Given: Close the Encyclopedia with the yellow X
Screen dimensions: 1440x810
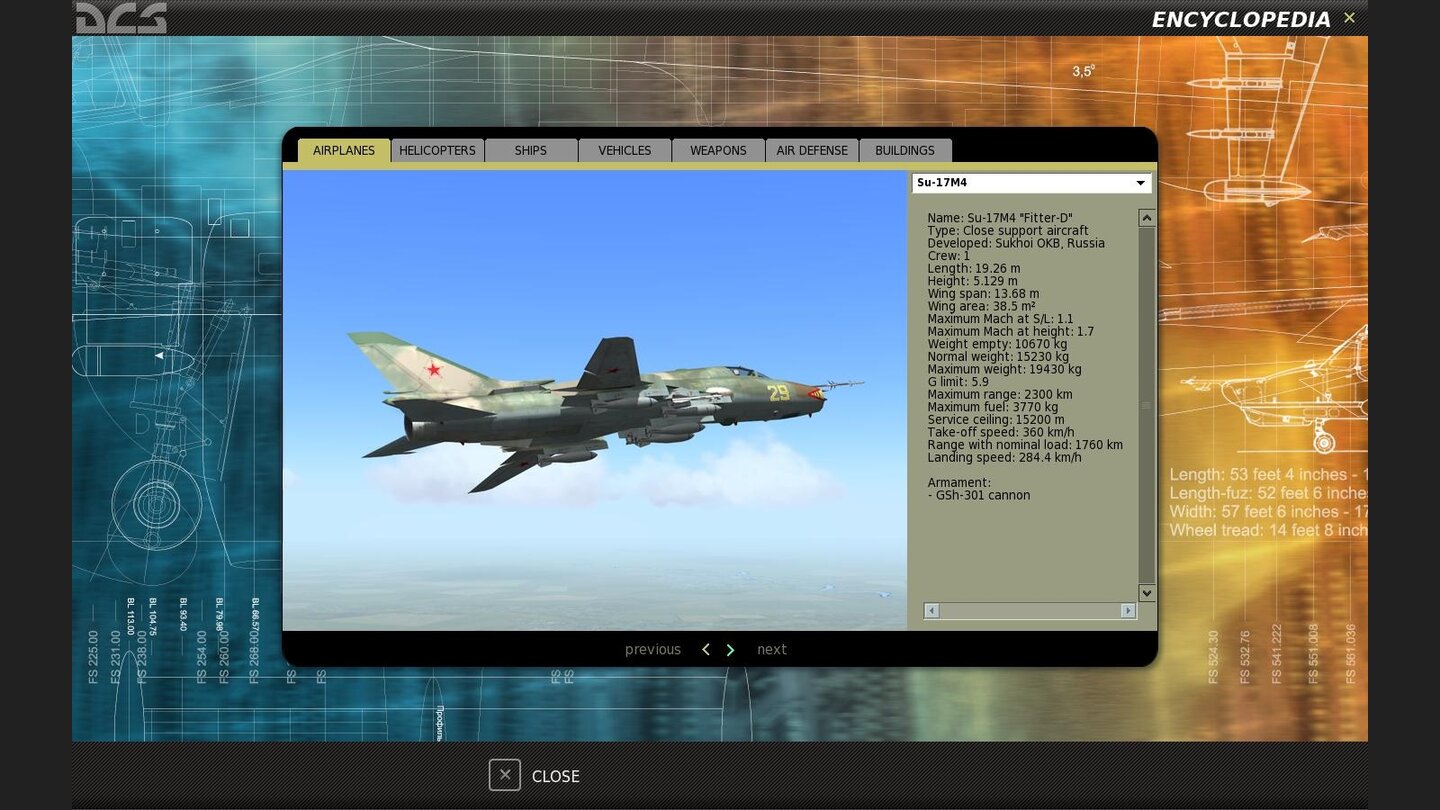Looking at the screenshot, I should pyautogui.click(x=1349, y=17).
